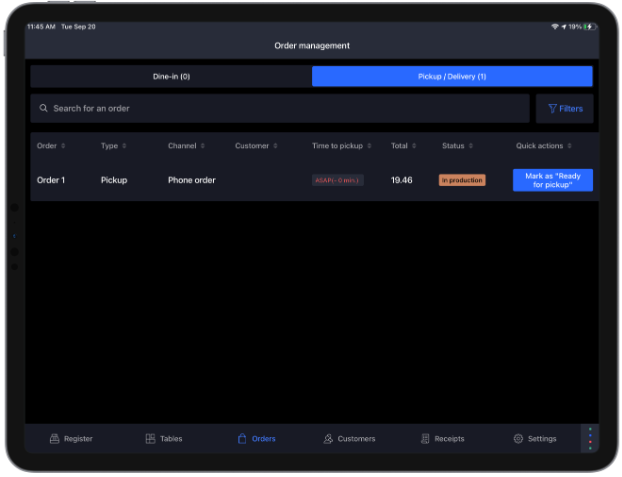
Task: Sort orders by Status column
Action: point(457,146)
